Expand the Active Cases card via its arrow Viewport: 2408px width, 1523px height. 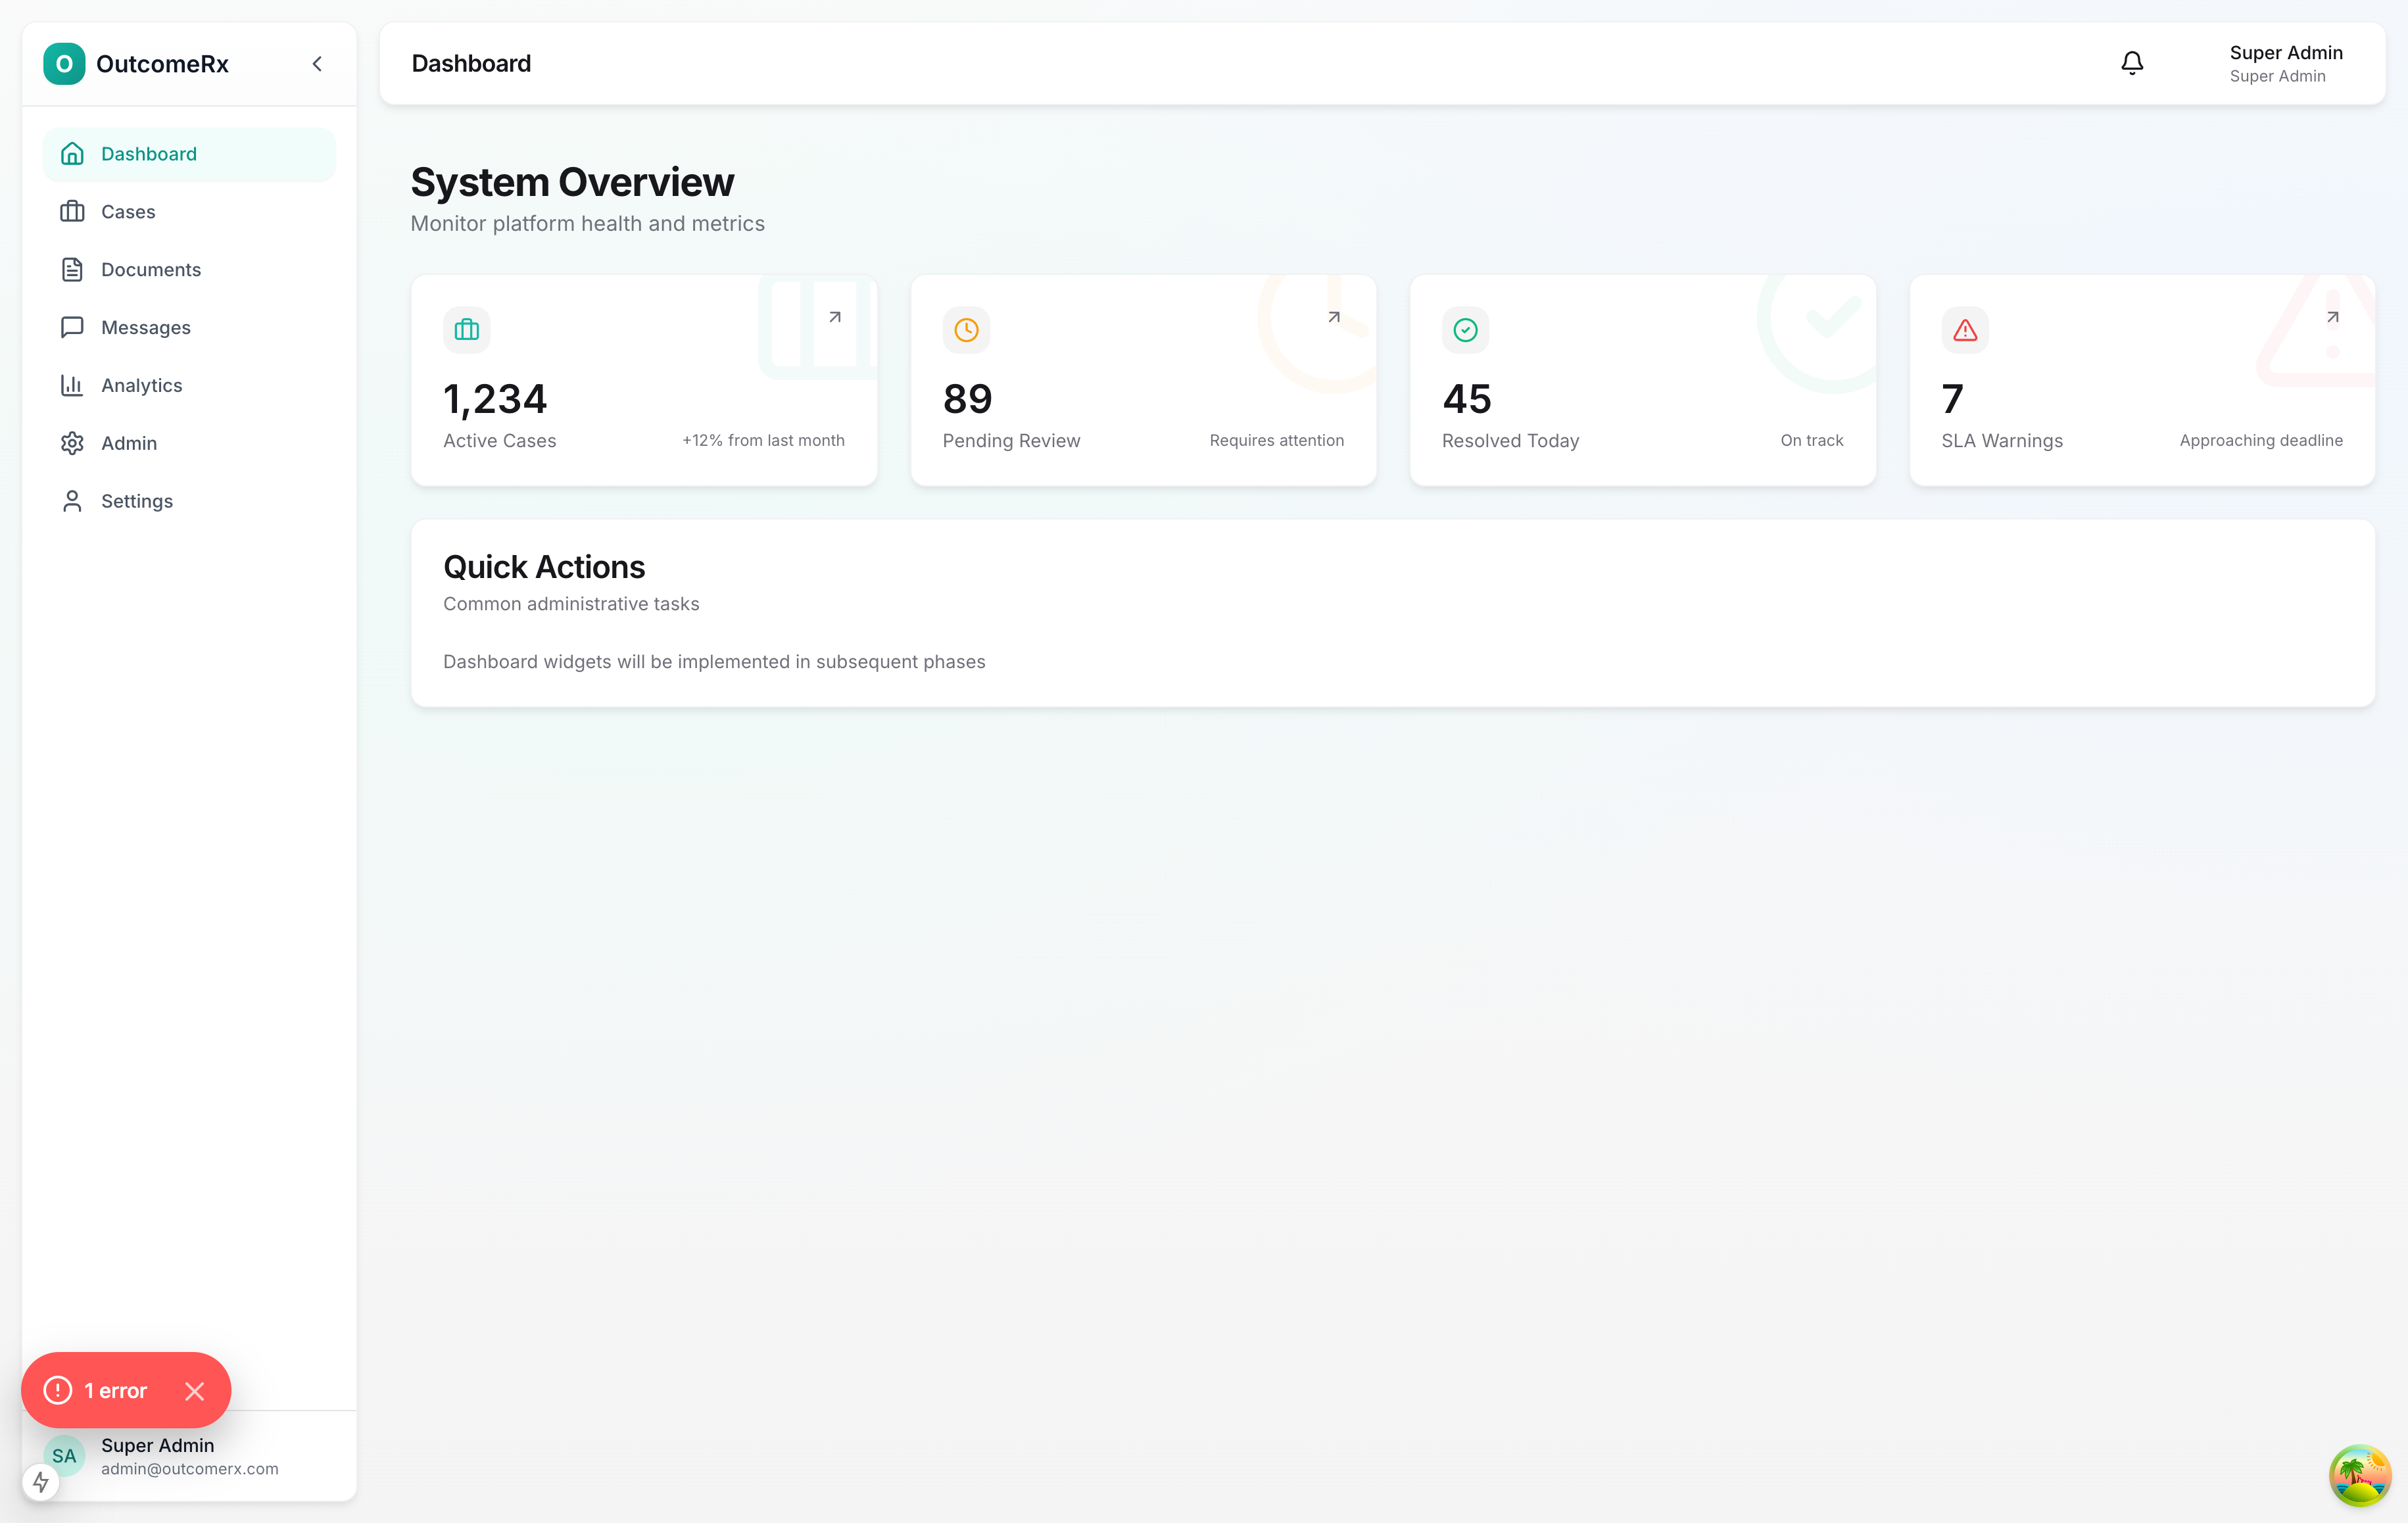(x=835, y=316)
